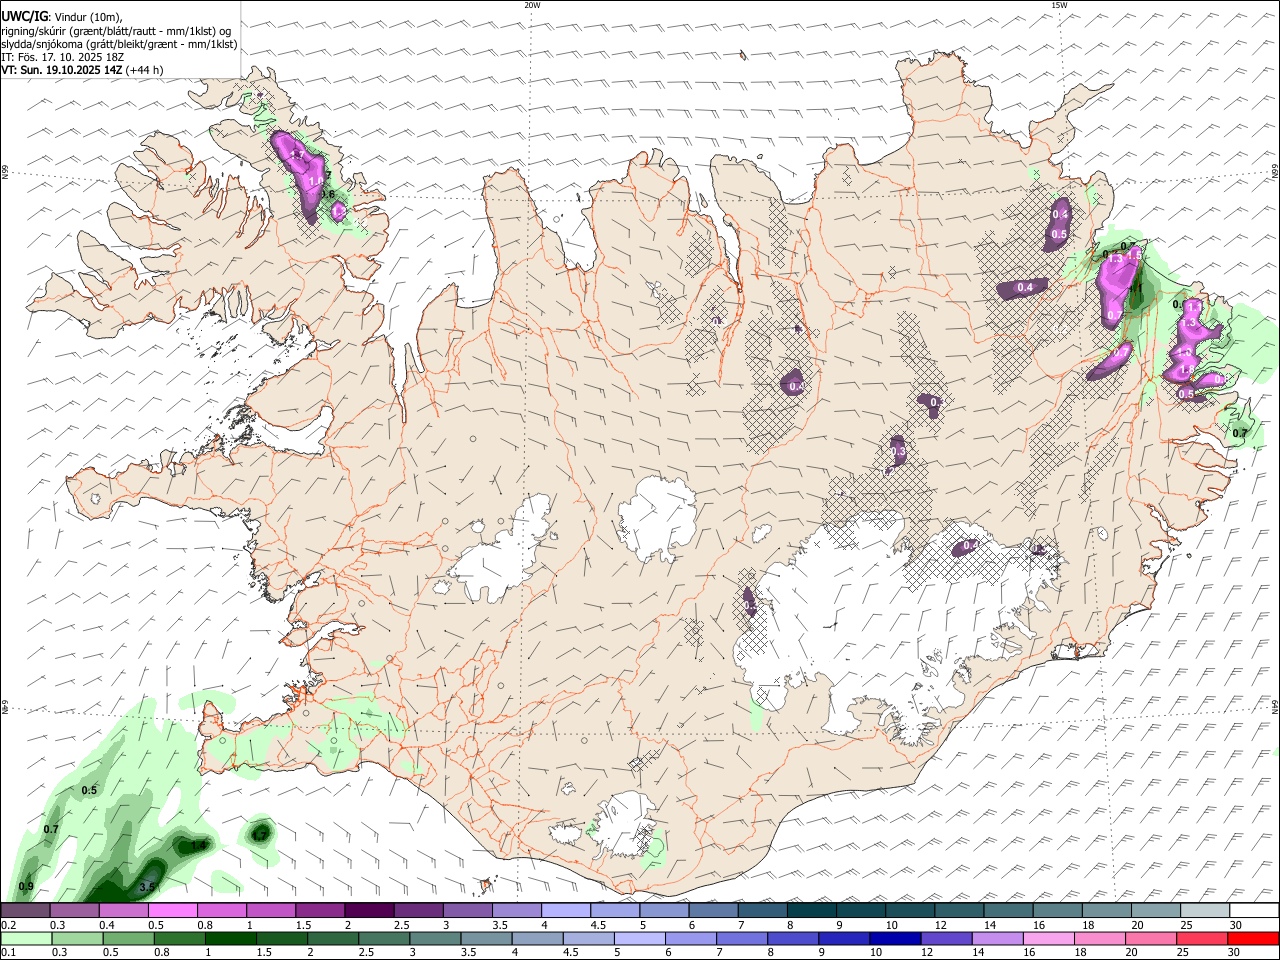Viewport: 1280px width, 960px height.
Task: Click the 12 label in snow legend
Action: pos(940,925)
